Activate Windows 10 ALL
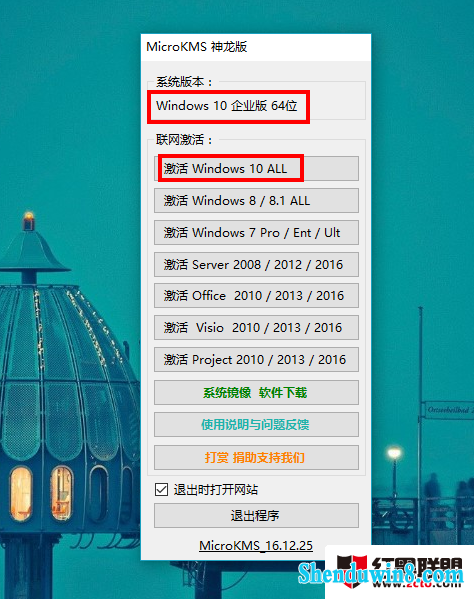Viewport: 474px width, 599px height. [256, 168]
